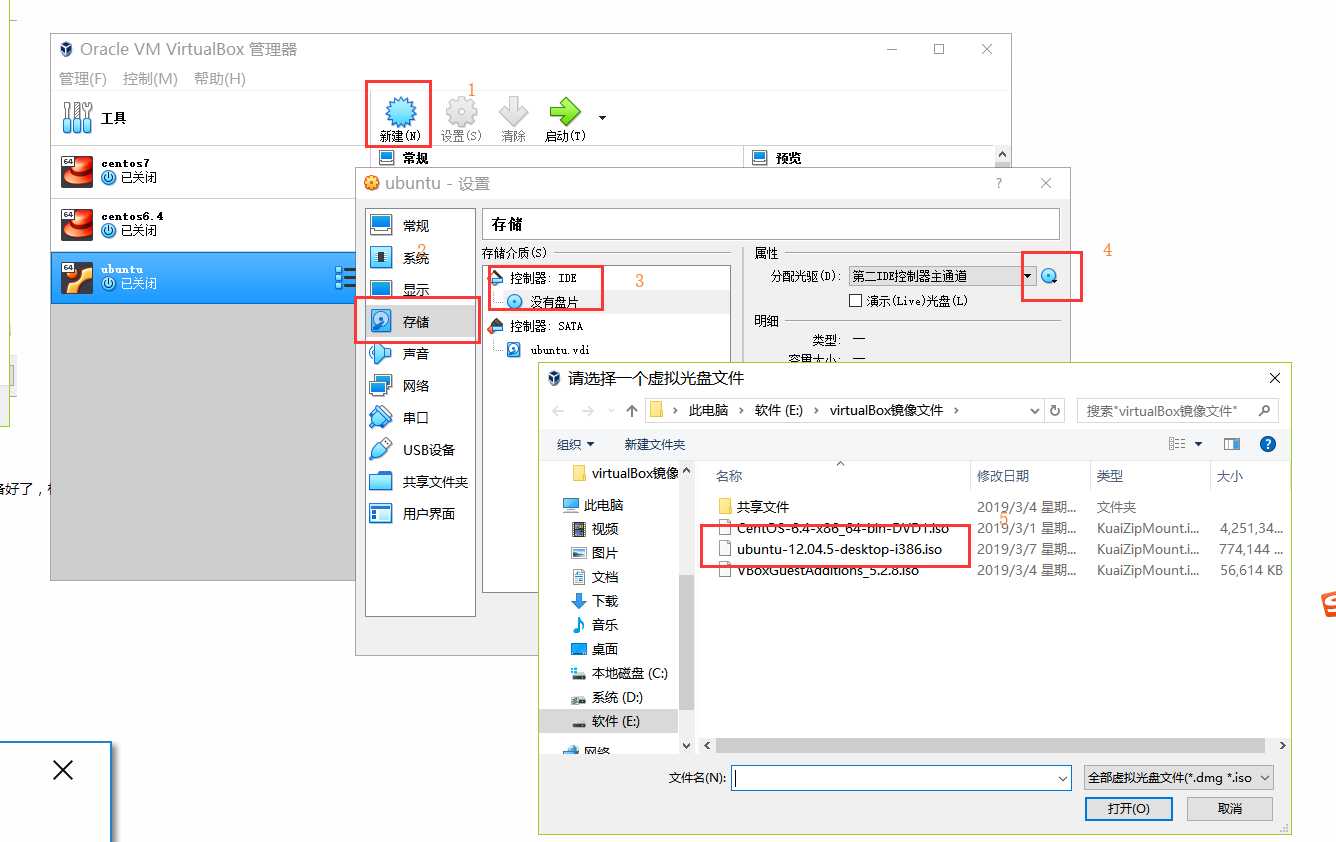Click the 新建文件夹 button

pyautogui.click(x=655, y=444)
